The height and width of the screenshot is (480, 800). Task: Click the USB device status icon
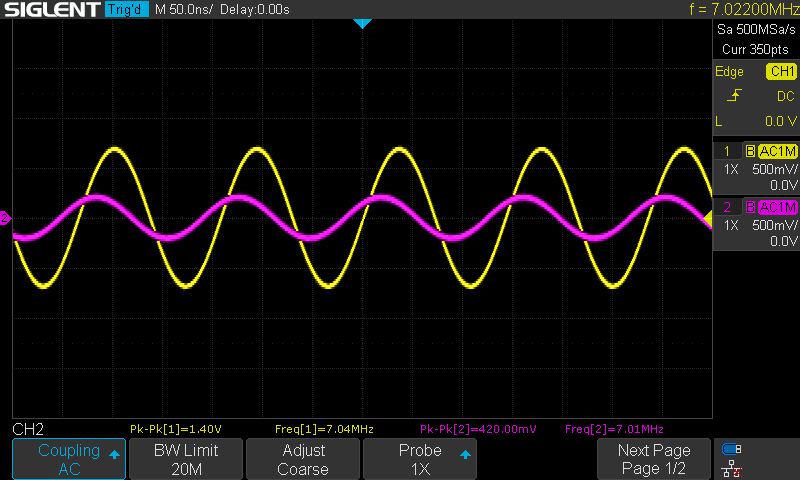click(732, 449)
